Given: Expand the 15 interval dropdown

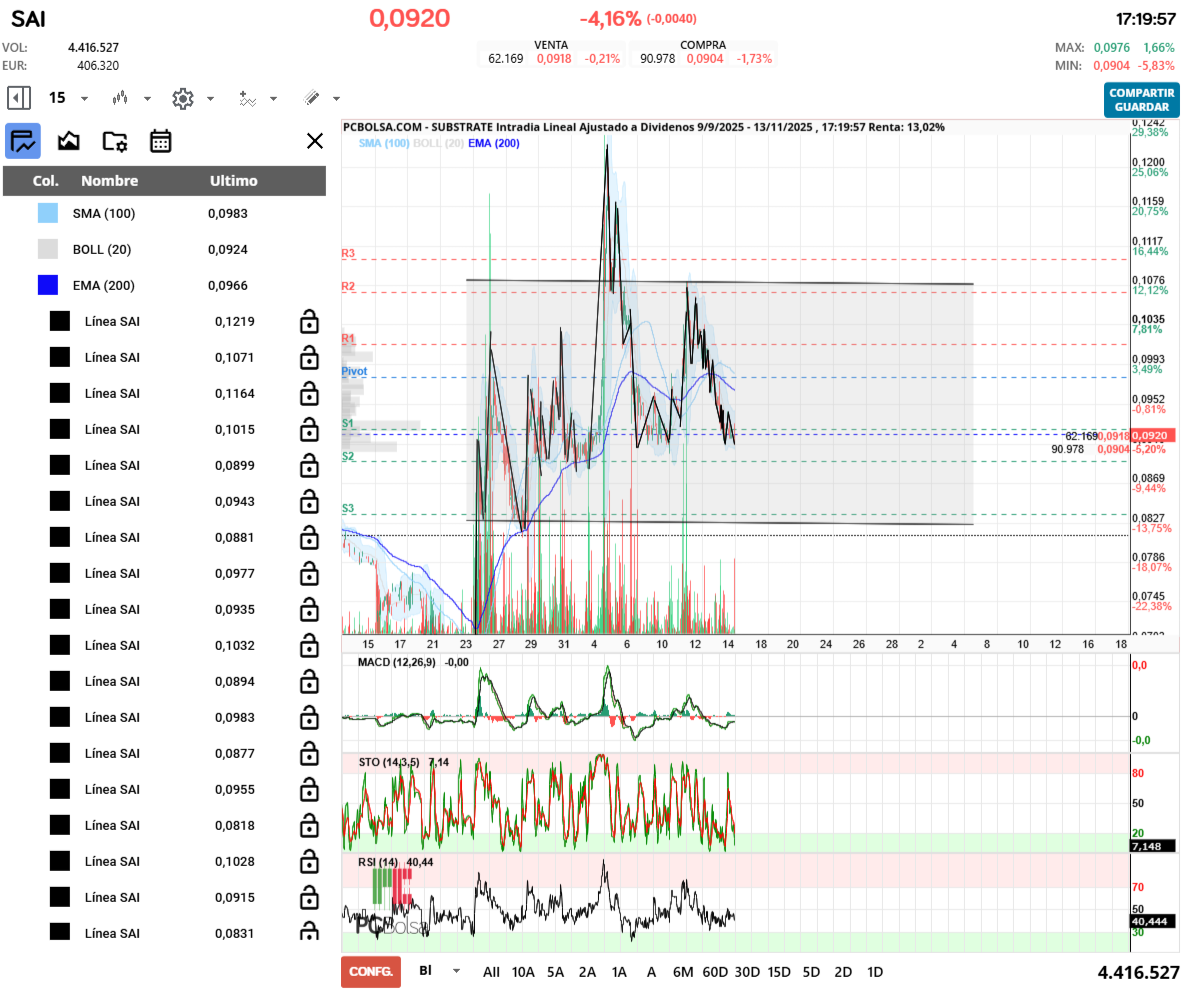Looking at the screenshot, I should tap(84, 98).
